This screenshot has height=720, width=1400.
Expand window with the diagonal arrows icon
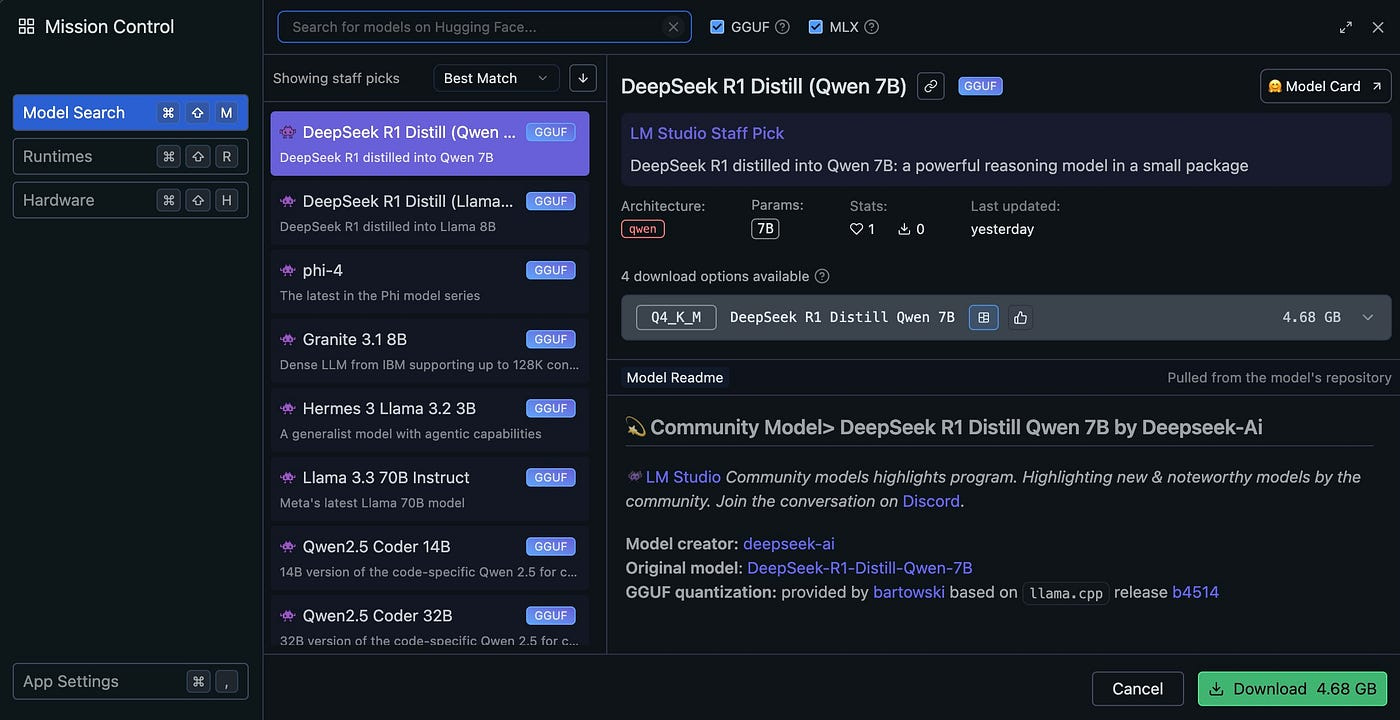point(1346,28)
